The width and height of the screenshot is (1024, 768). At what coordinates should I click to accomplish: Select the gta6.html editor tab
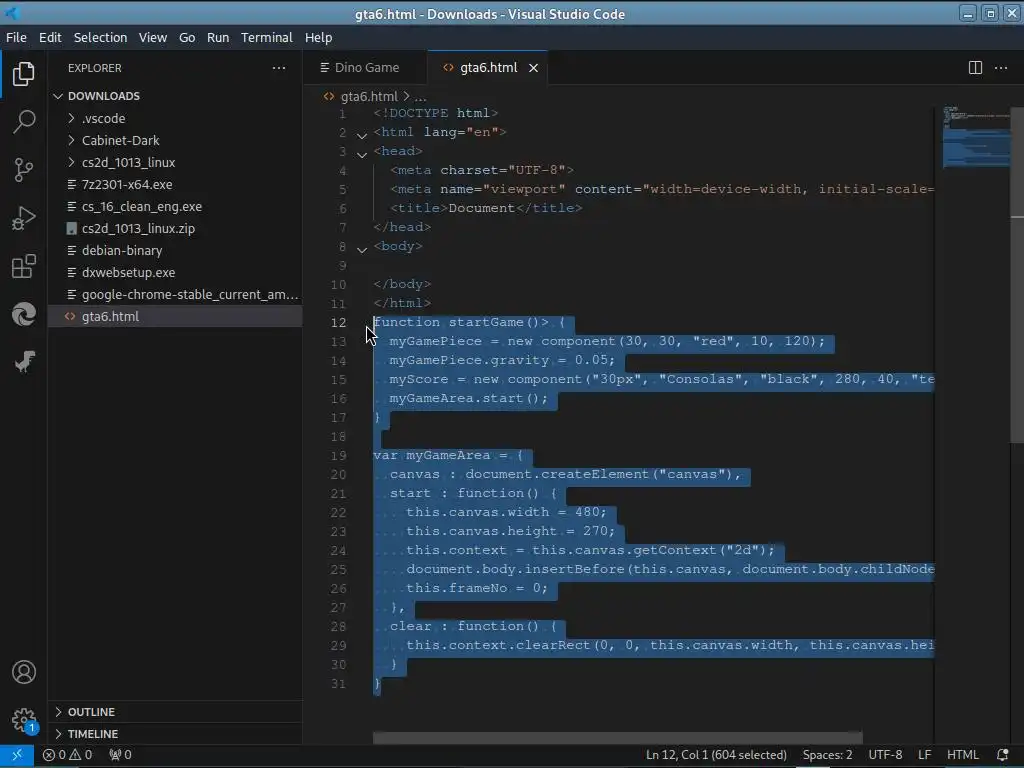click(x=488, y=68)
